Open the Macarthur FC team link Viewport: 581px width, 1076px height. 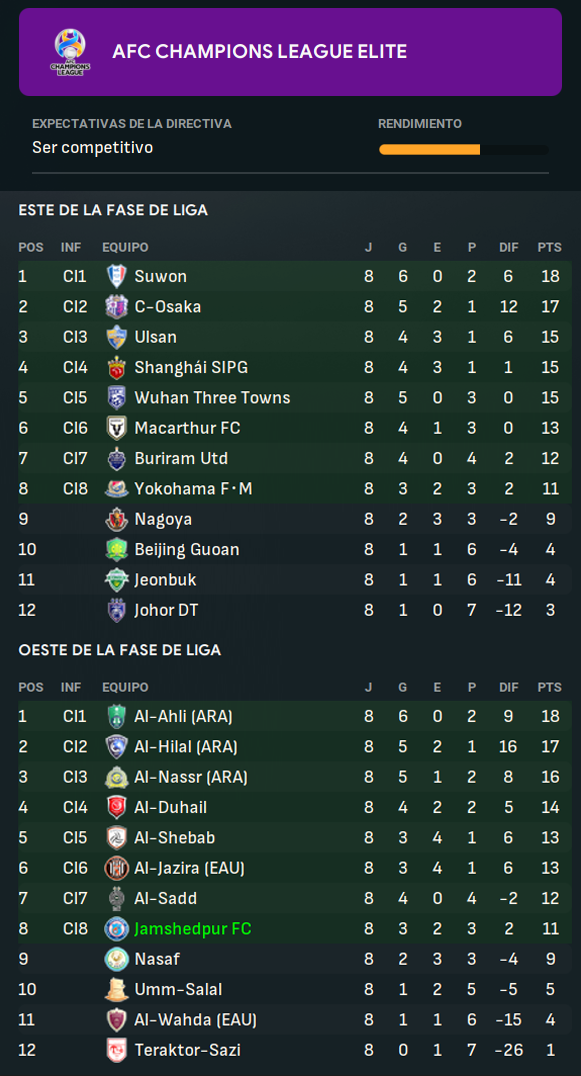[187, 428]
